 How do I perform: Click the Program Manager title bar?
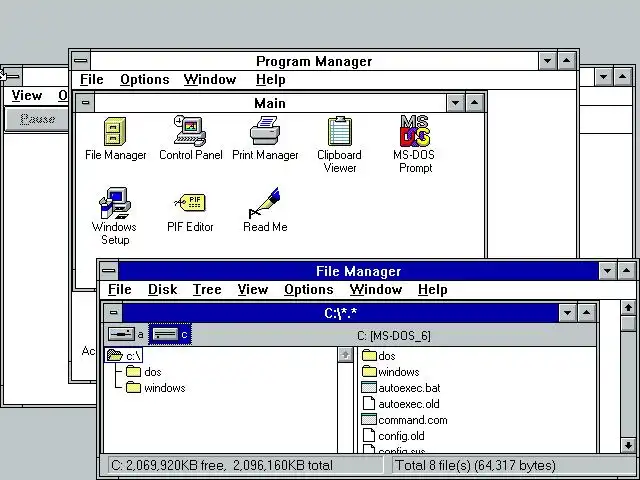pos(314,61)
